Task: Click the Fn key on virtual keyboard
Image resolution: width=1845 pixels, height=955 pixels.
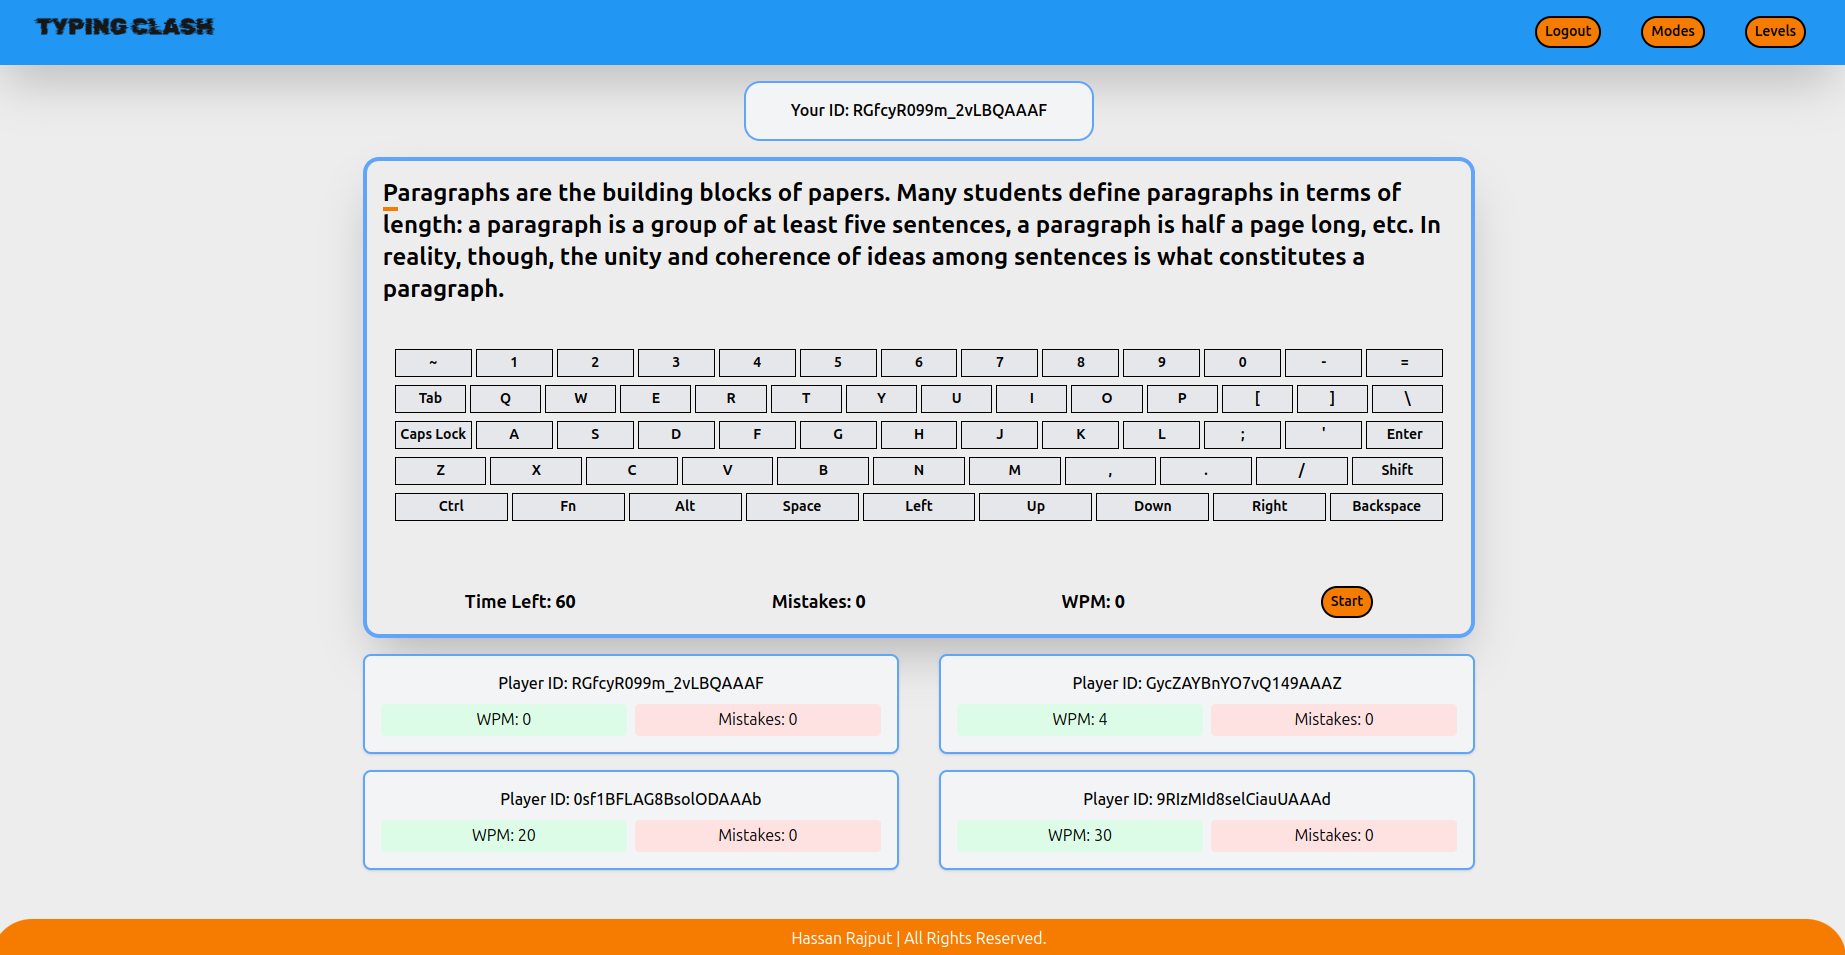Action: [567, 507]
